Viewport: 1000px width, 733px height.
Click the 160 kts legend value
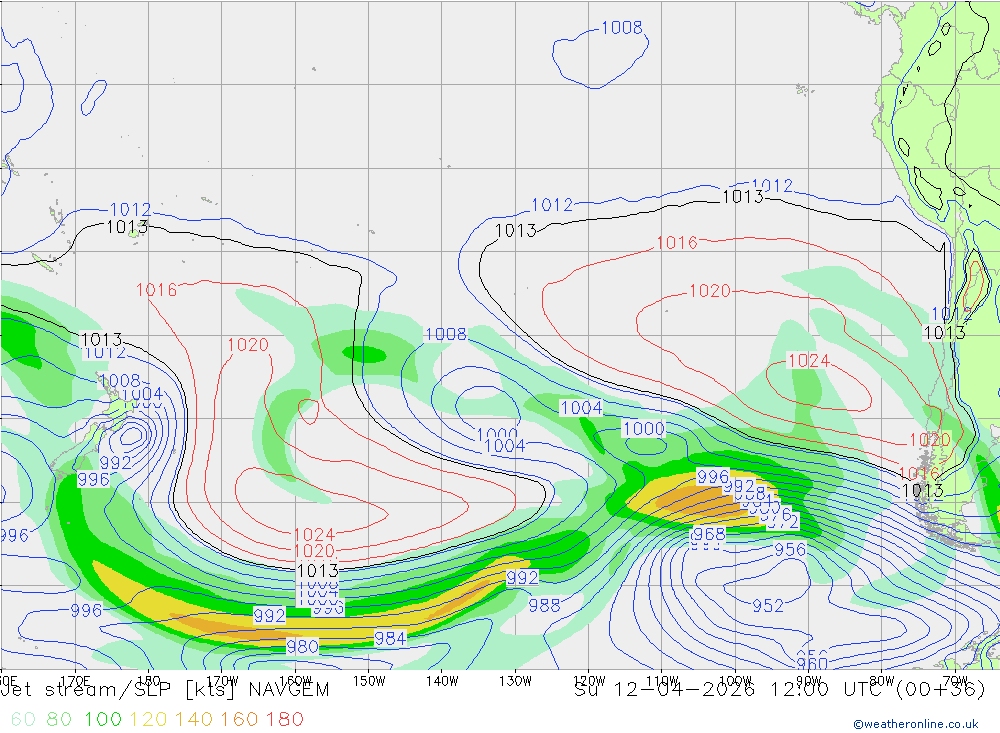pos(239,719)
